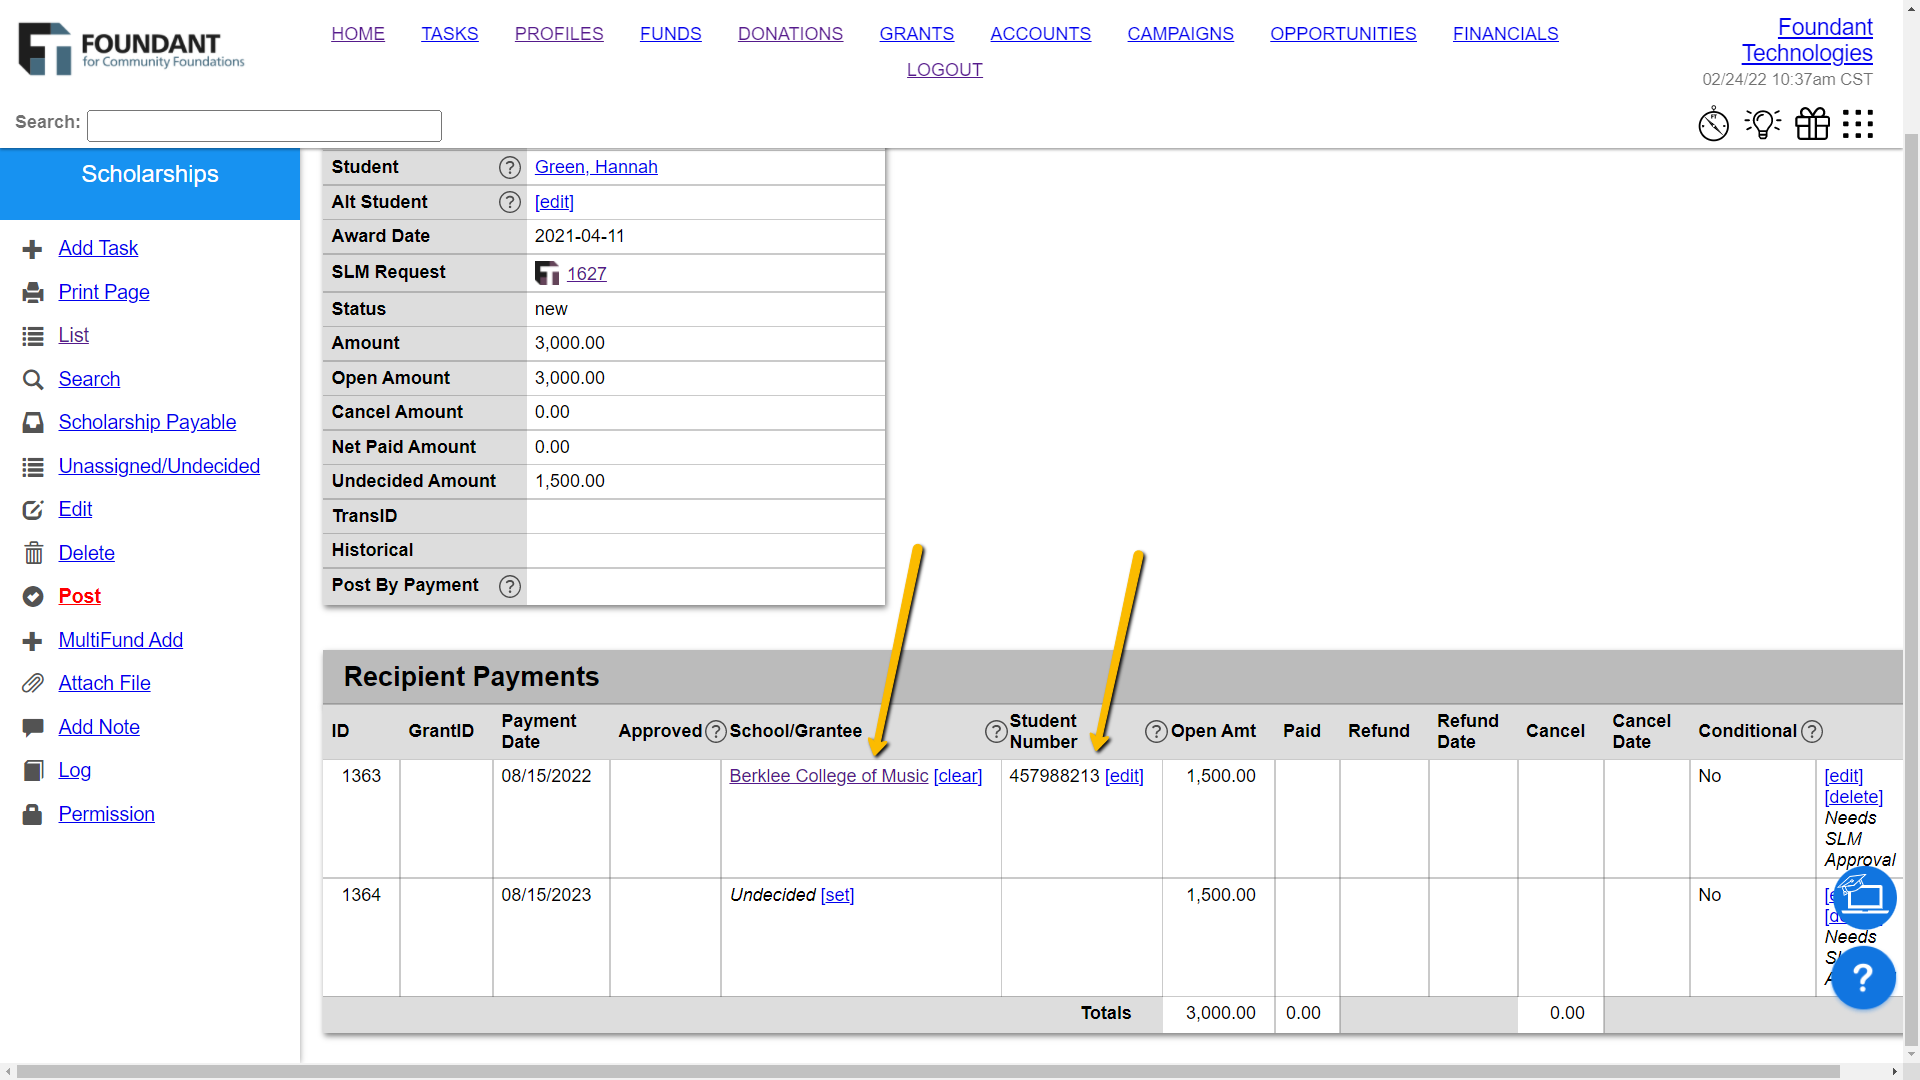1920x1080 pixels.
Task: Select the CAMPAIGNS menu item
Action: click(1180, 33)
